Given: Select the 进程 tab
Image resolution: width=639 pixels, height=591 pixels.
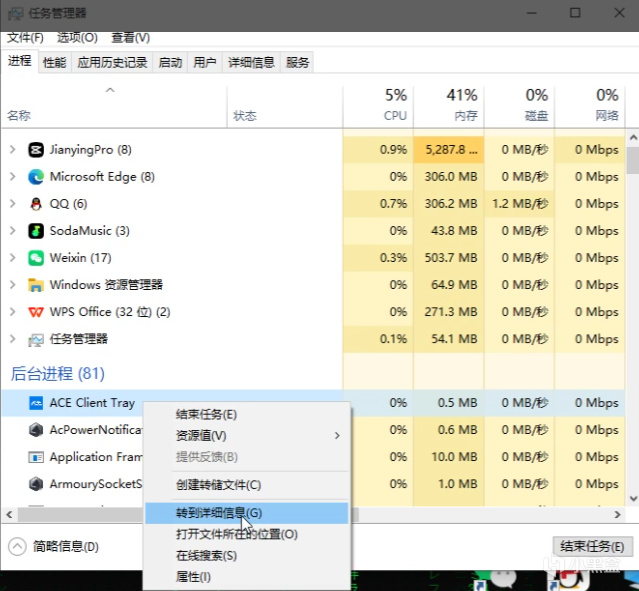Looking at the screenshot, I should tap(19, 61).
